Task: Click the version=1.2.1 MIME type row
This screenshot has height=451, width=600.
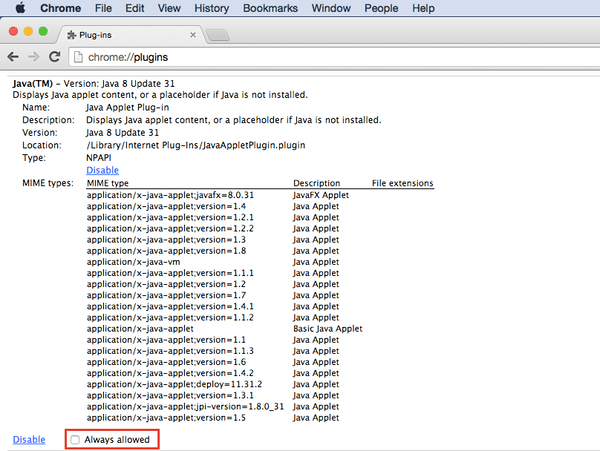Action: [170, 217]
